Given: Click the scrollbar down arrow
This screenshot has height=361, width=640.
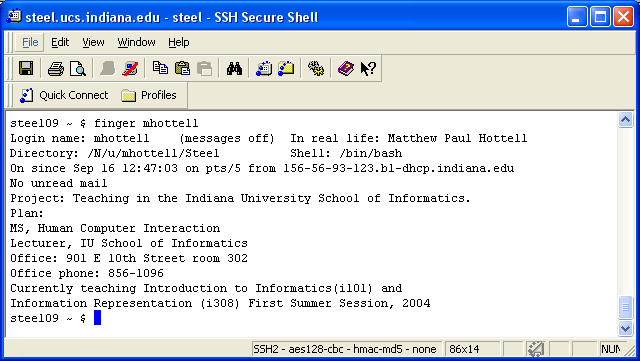Looking at the screenshot, I should (x=625, y=328).
